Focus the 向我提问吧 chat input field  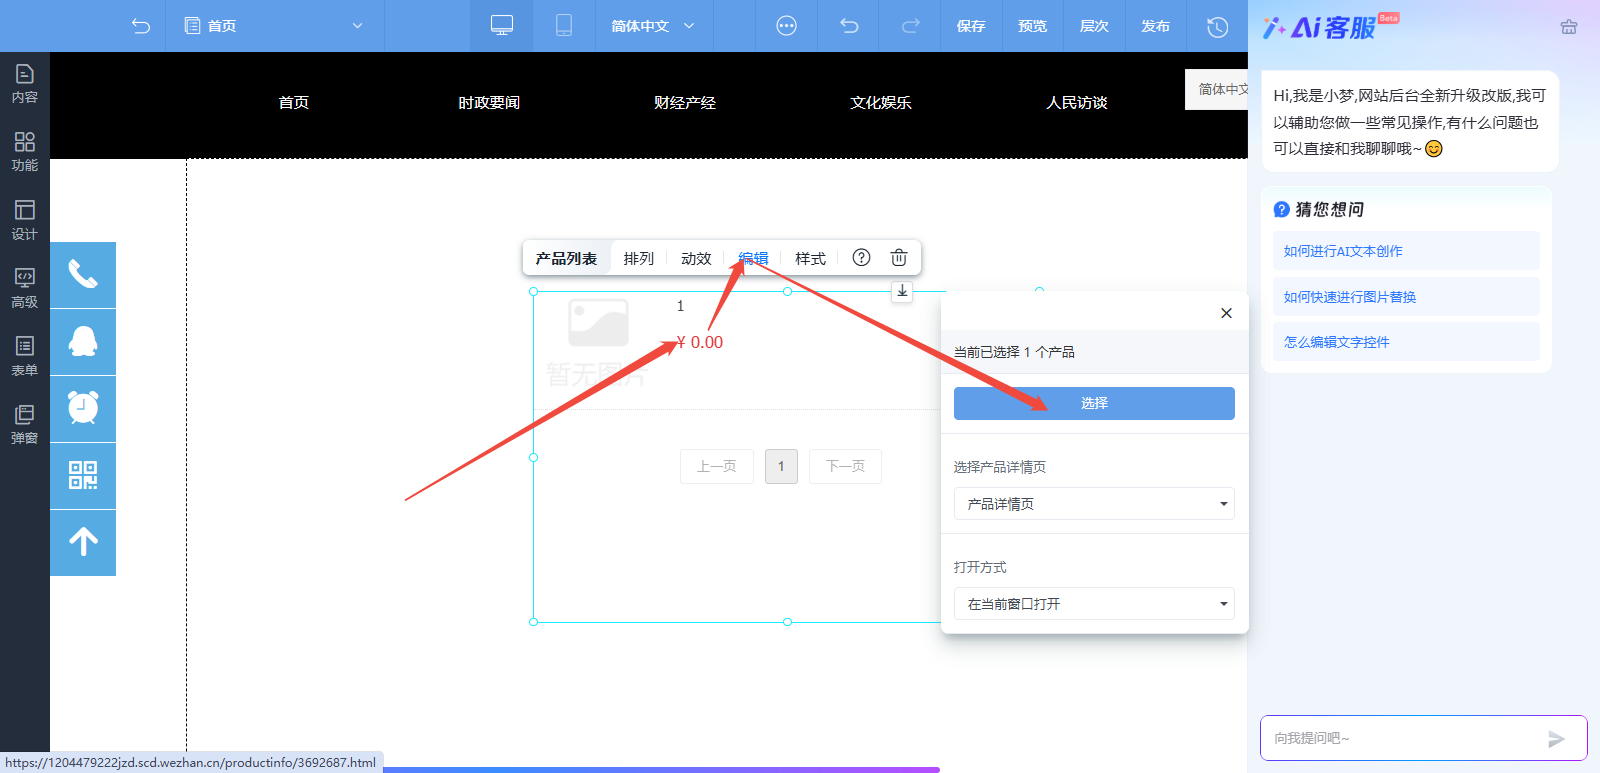pos(1404,738)
